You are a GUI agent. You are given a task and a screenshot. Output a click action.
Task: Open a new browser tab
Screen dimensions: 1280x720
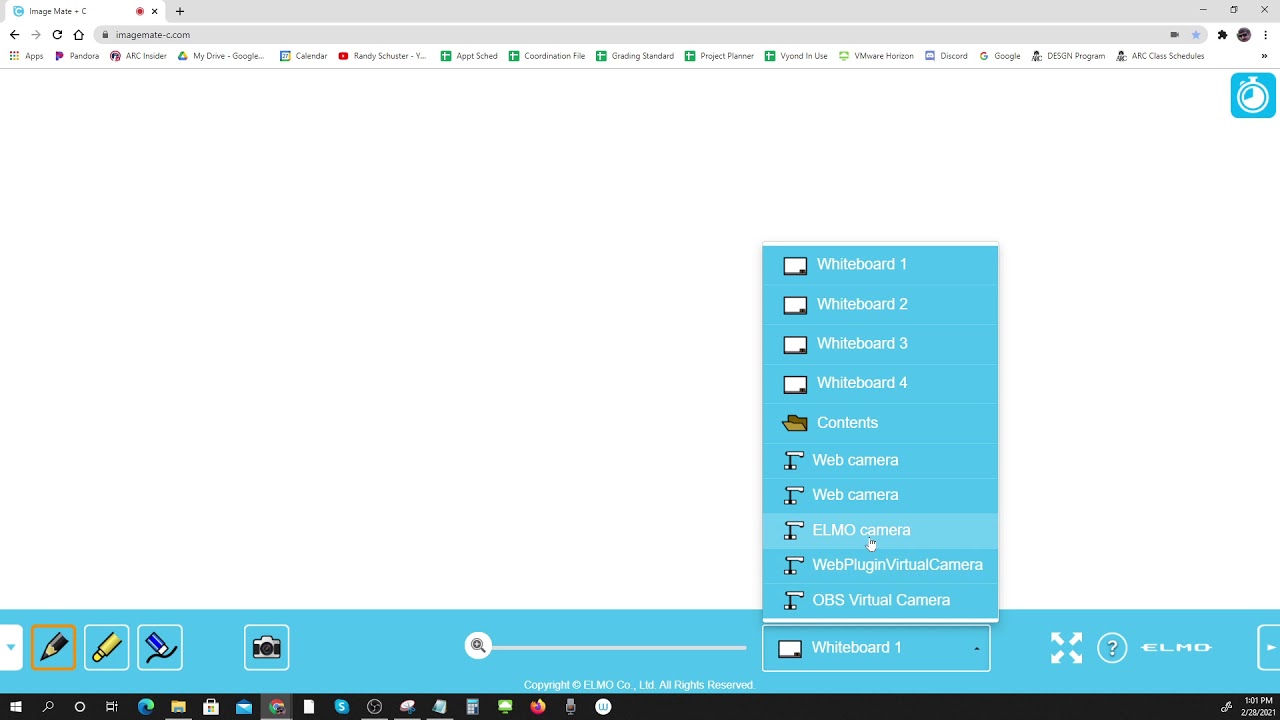pyautogui.click(x=180, y=11)
